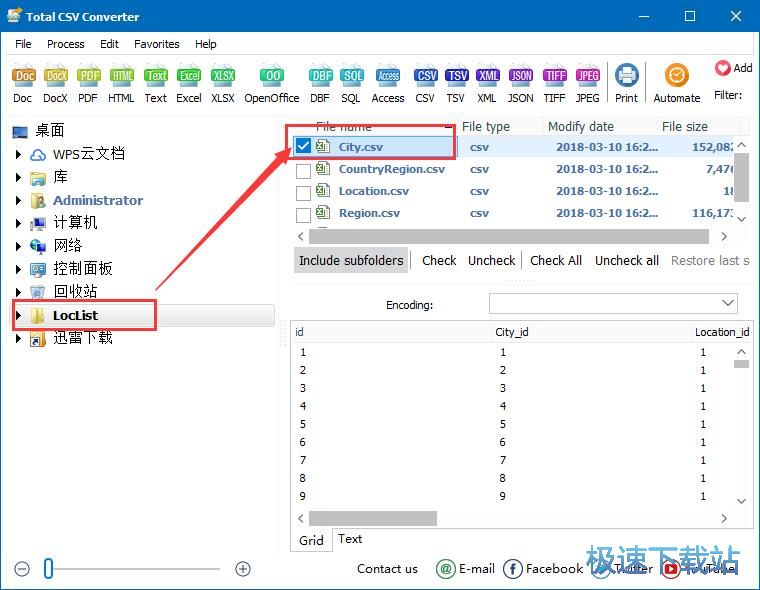Open the Edit menu
Screen dimensions: 760x590
point(109,44)
